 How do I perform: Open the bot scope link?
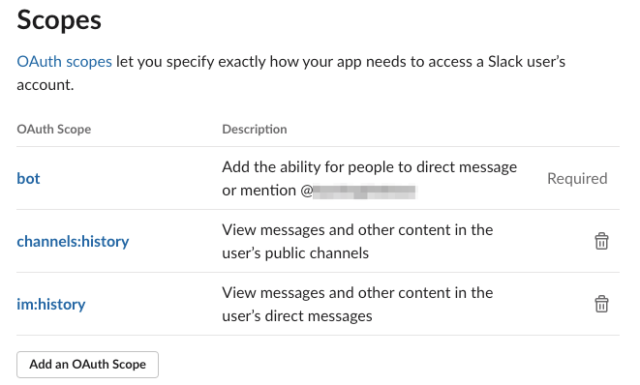[28, 178]
